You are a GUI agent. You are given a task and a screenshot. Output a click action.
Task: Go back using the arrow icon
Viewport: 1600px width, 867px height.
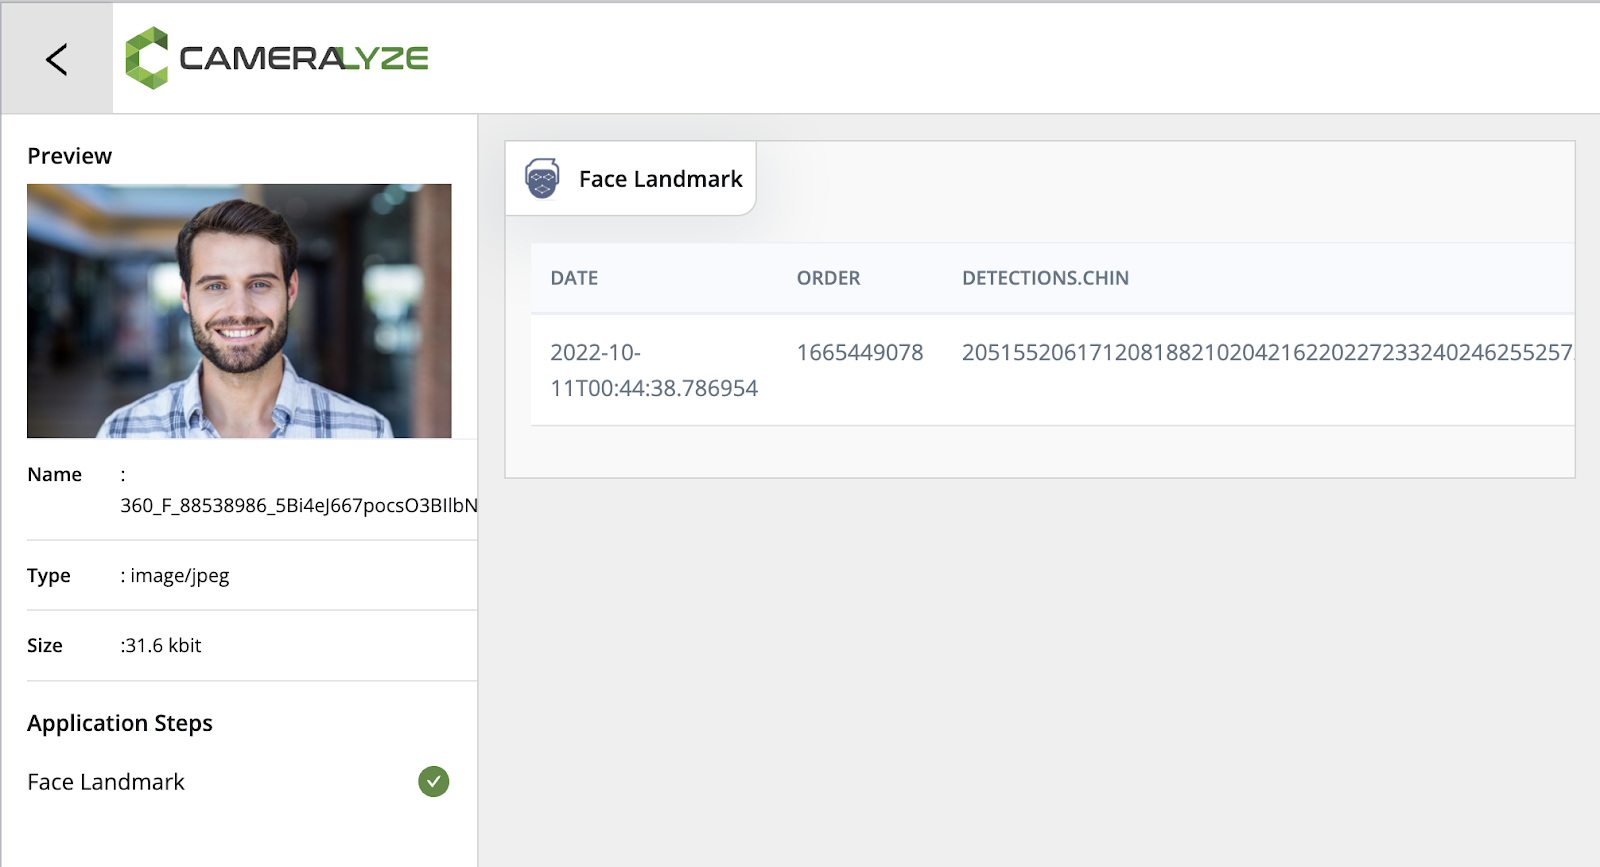point(57,59)
